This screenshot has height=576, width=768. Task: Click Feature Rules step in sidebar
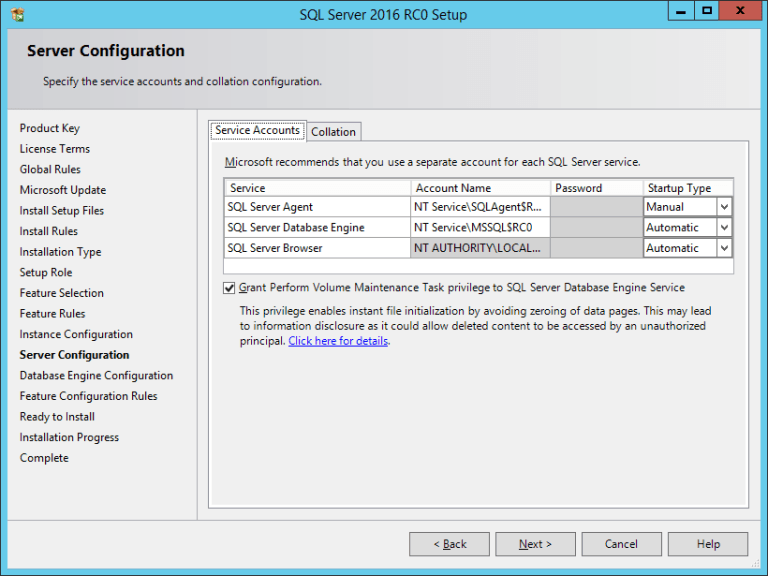52,313
